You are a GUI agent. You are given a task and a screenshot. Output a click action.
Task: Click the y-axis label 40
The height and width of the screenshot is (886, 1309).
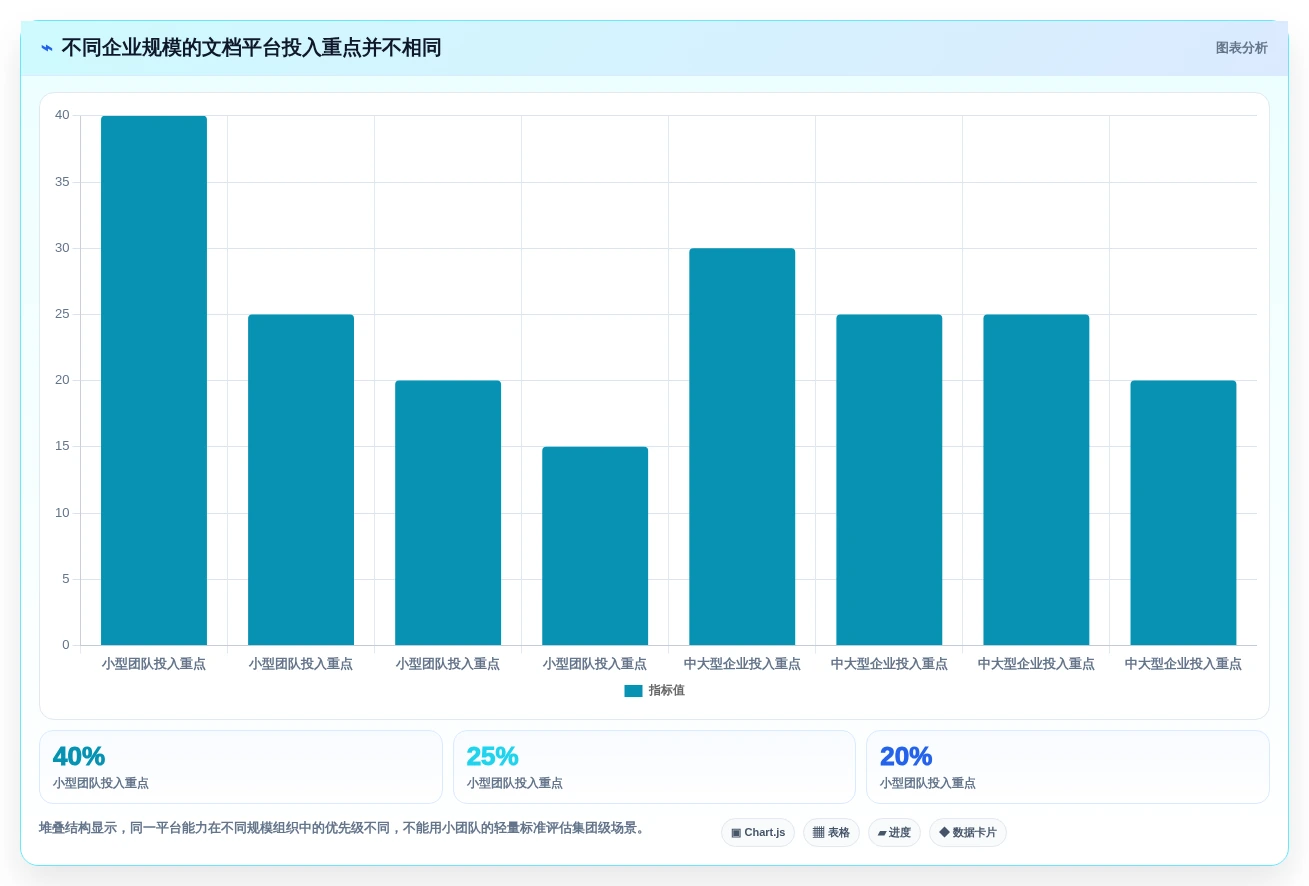(62, 115)
